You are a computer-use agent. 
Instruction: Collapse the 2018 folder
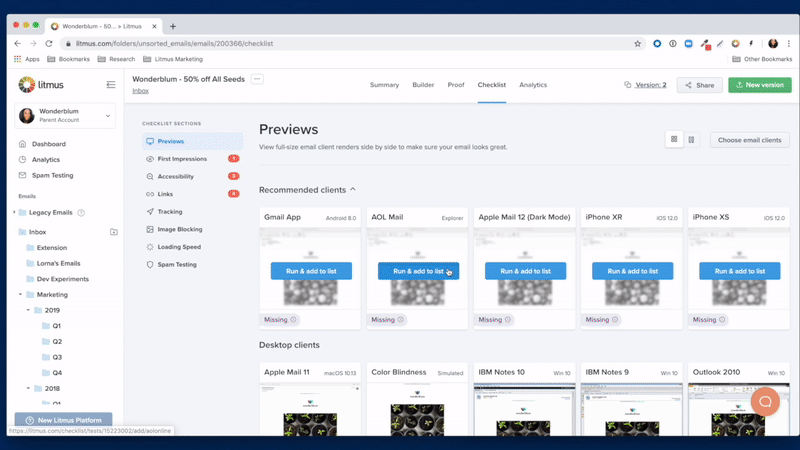28,388
